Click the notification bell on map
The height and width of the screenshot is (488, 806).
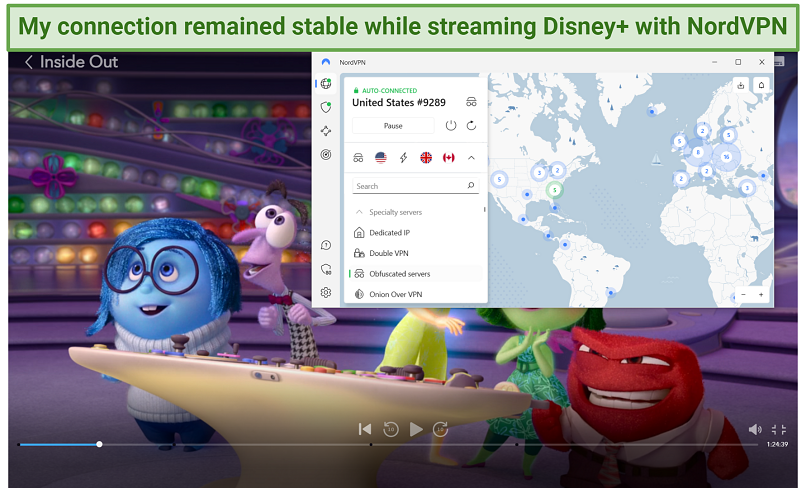[761, 85]
